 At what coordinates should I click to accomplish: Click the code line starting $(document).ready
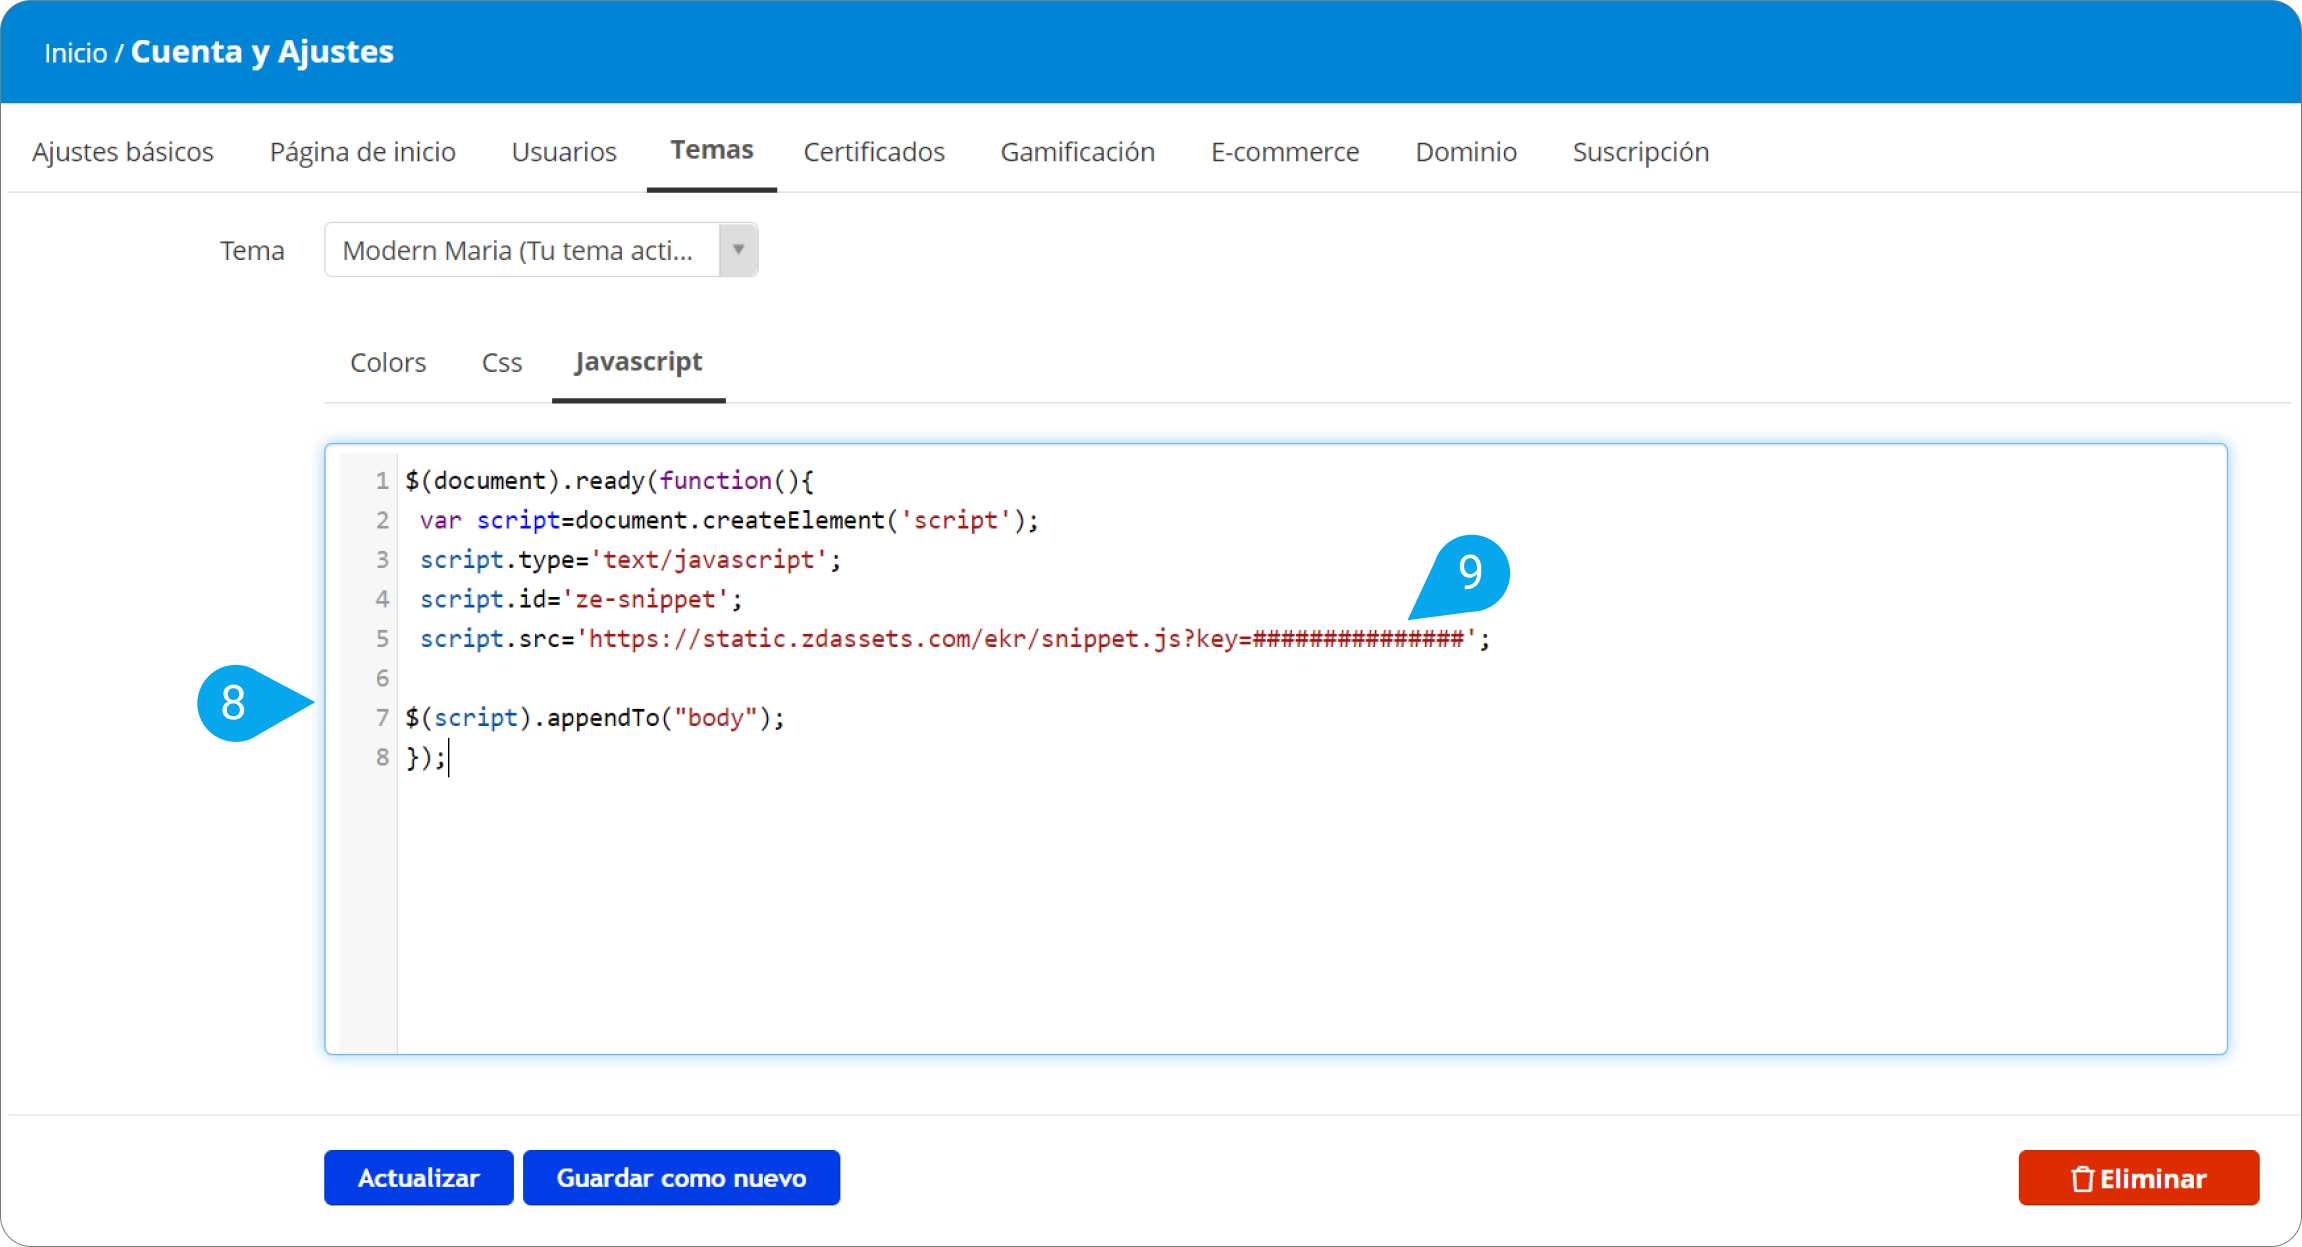click(x=609, y=481)
